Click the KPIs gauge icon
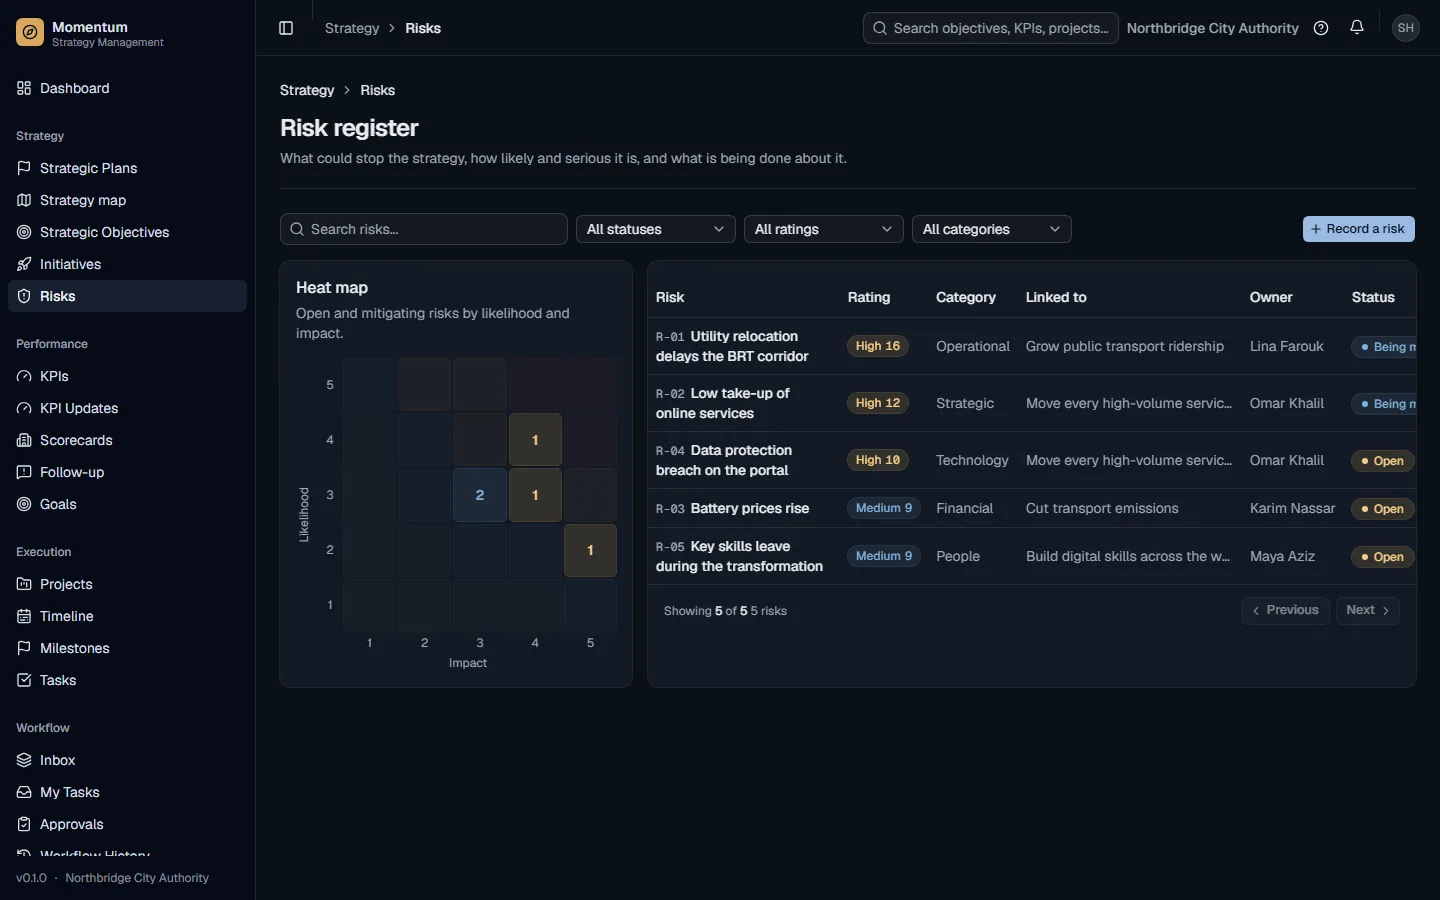Image resolution: width=1440 pixels, height=900 pixels. tap(24, 376)
